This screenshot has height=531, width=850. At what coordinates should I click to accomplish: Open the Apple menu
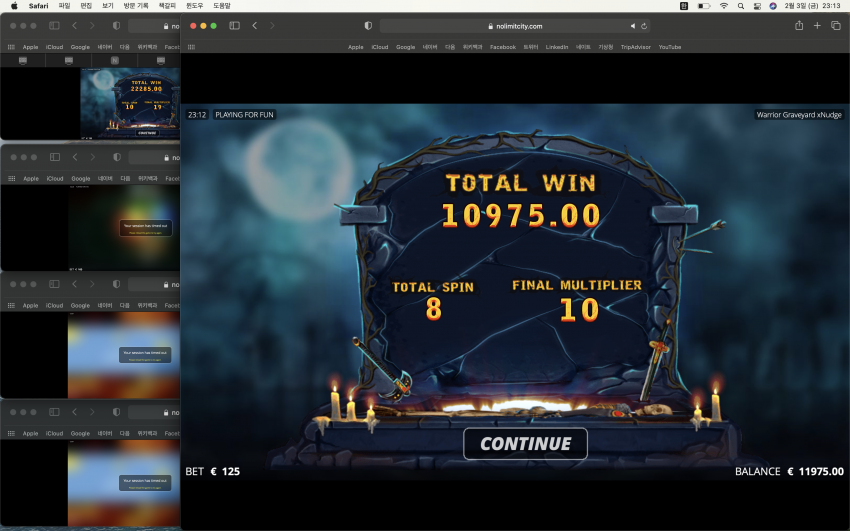(x=14, y=5)
